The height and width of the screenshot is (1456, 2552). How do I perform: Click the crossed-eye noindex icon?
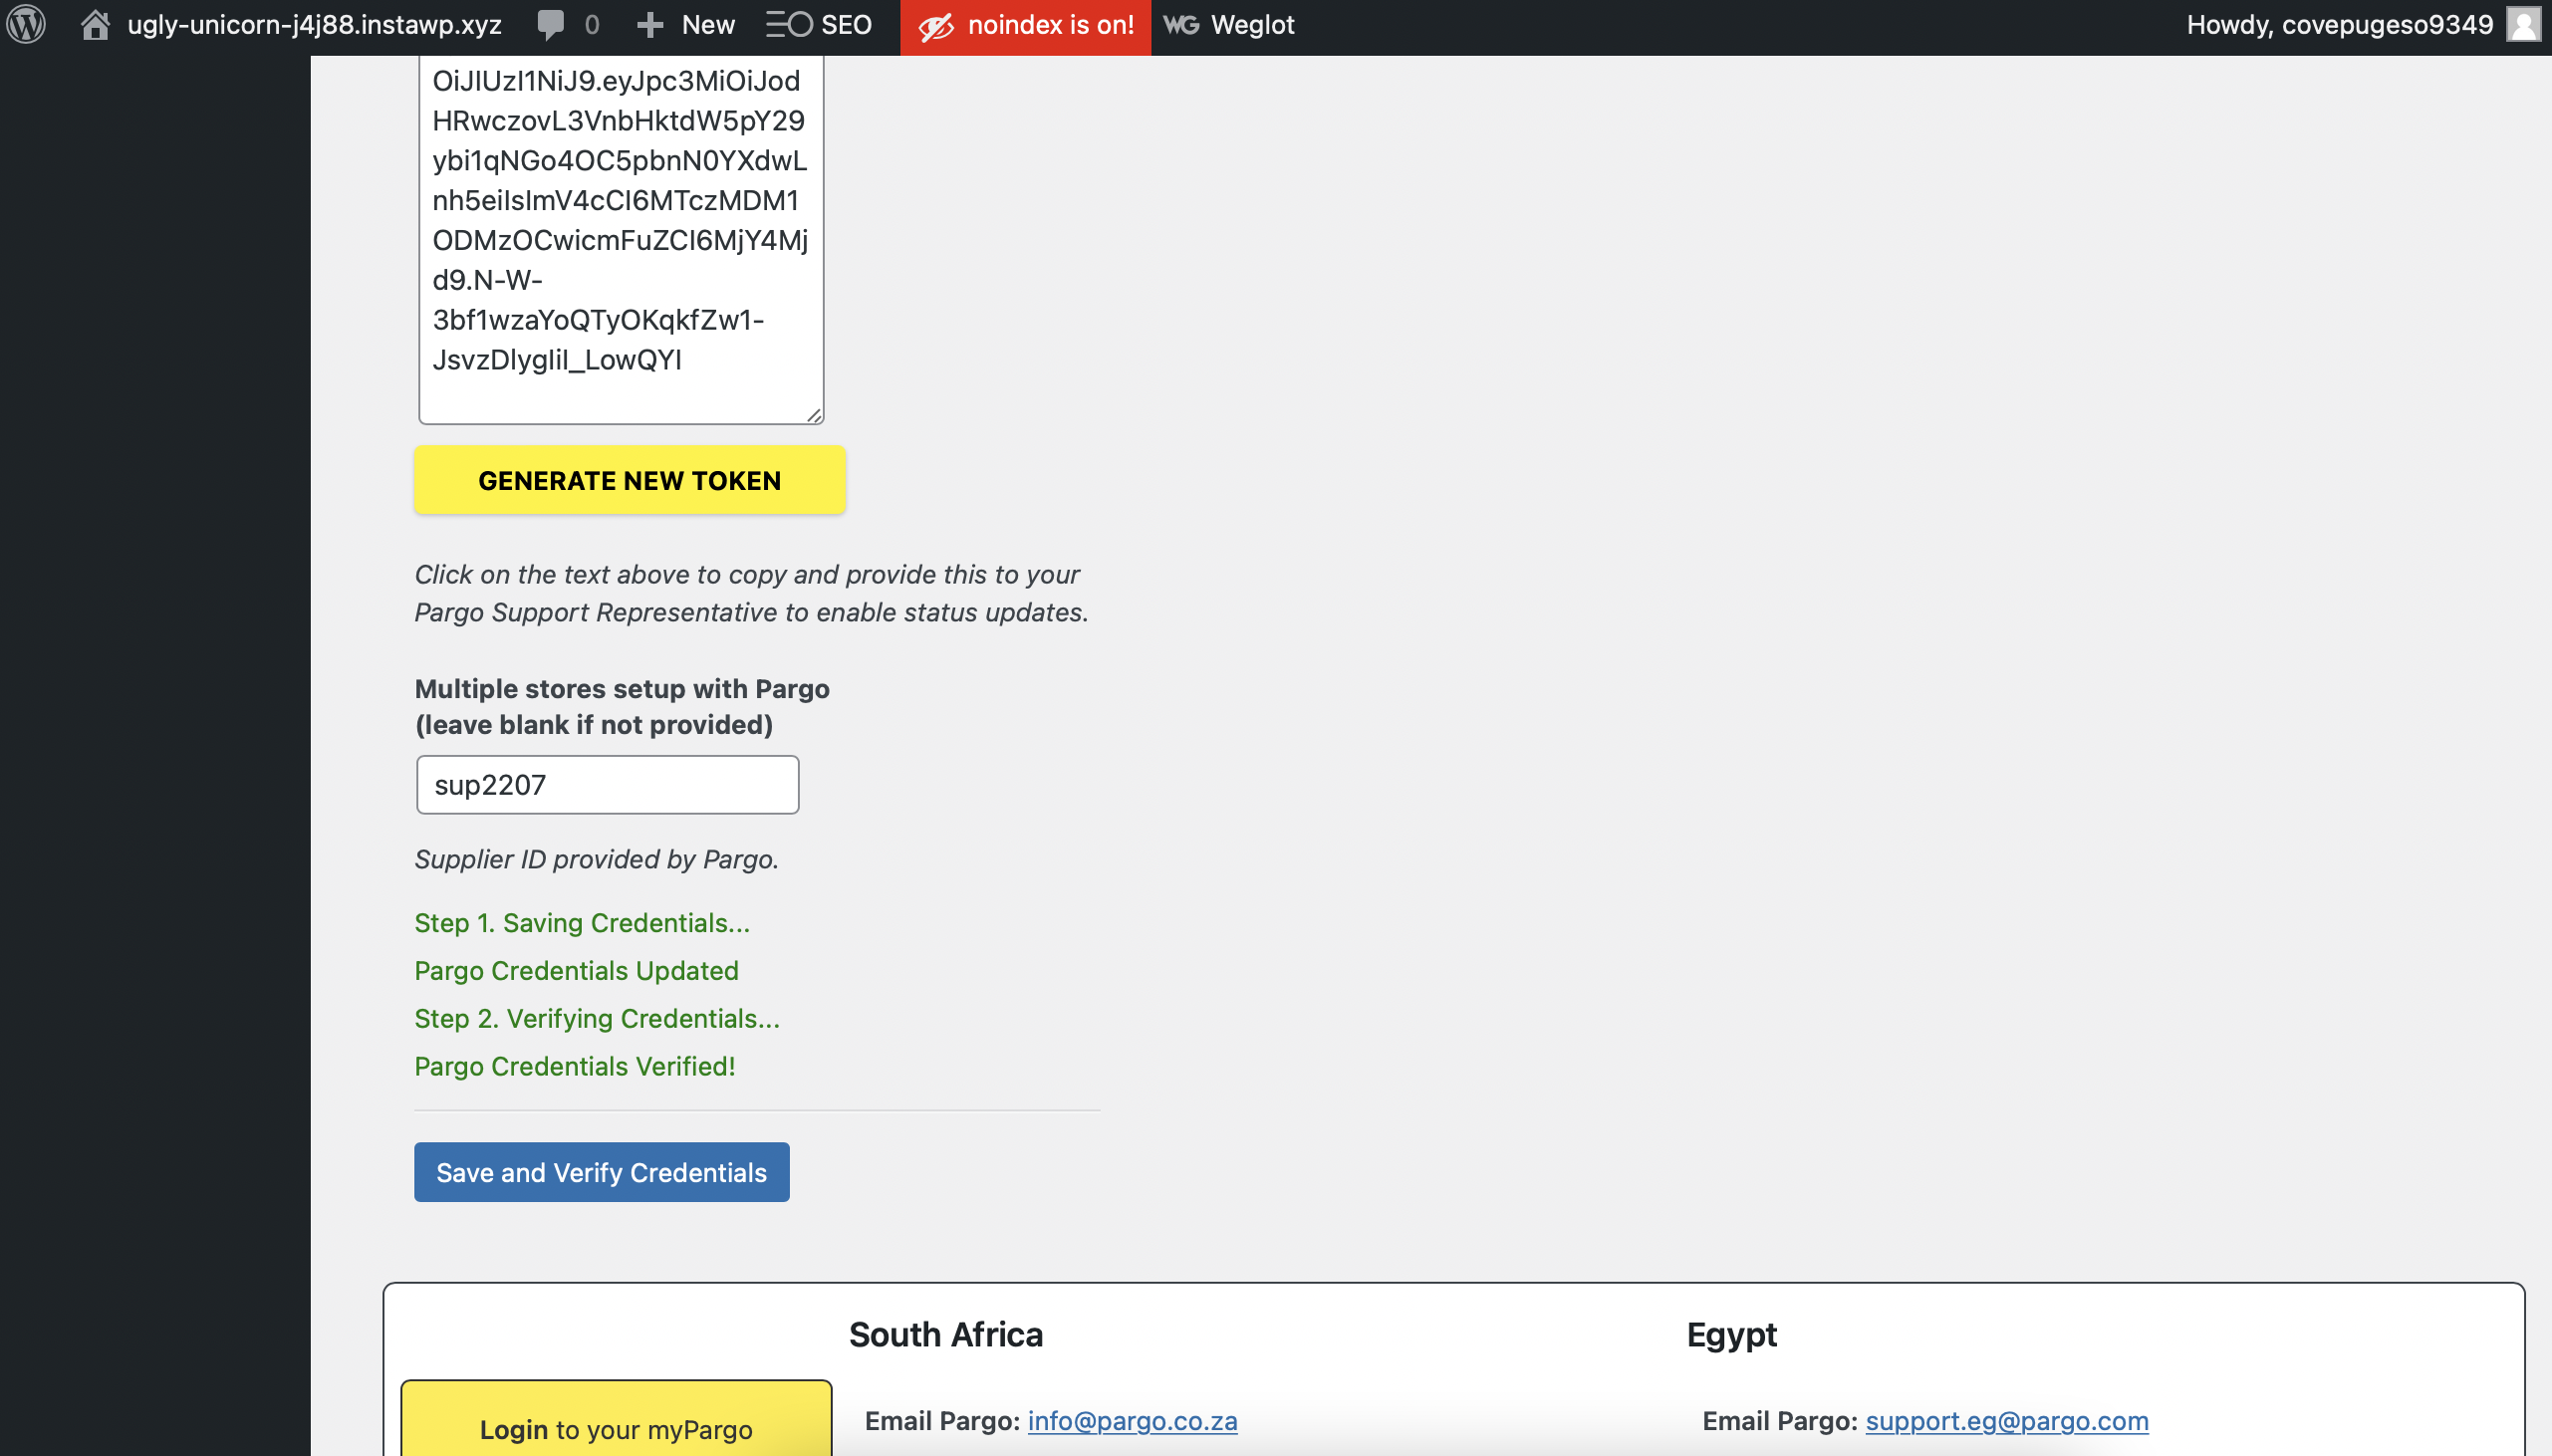[936, 26]
